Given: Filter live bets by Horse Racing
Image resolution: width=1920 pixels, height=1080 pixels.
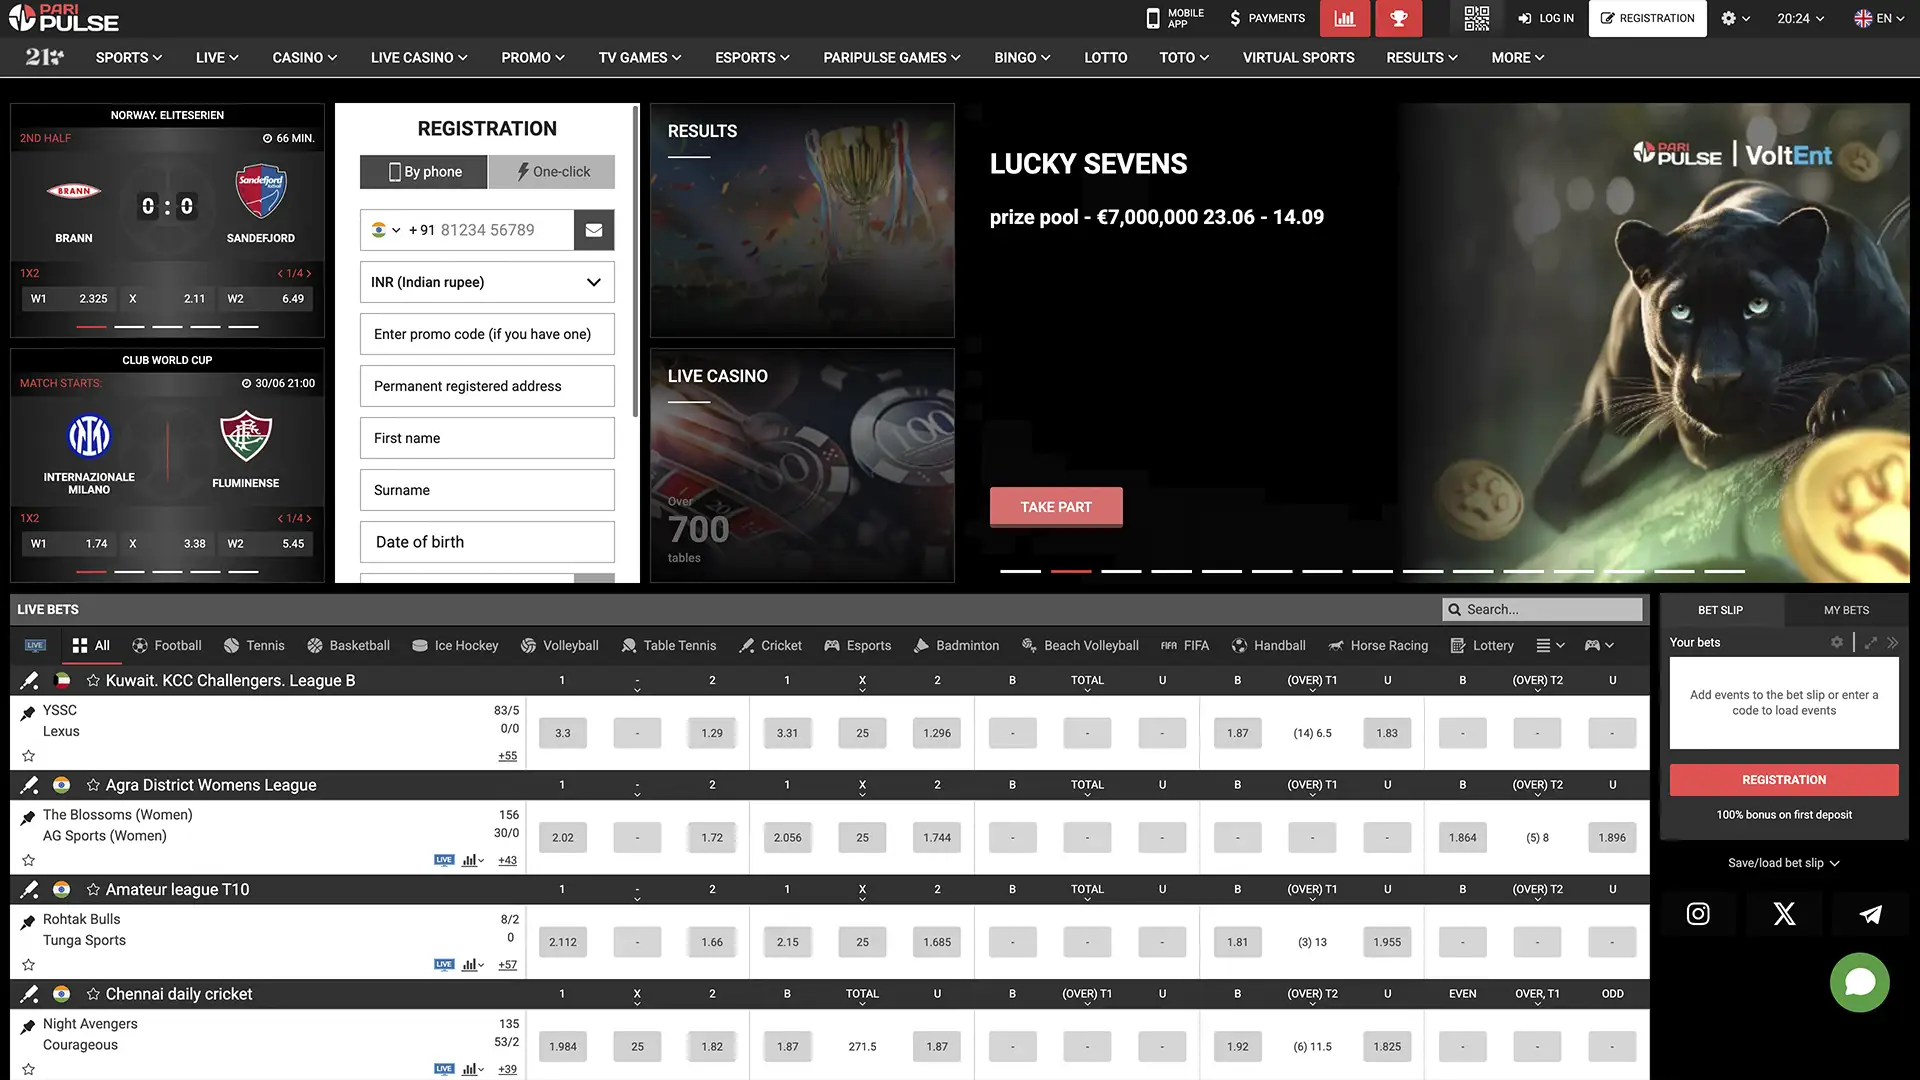Looking at the screenshot, I should 1378,646.
